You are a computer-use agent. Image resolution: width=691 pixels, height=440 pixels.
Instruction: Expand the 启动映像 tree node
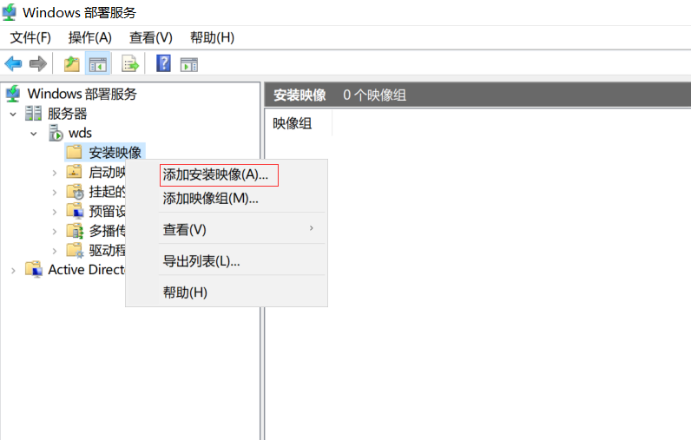pos(54,173)
